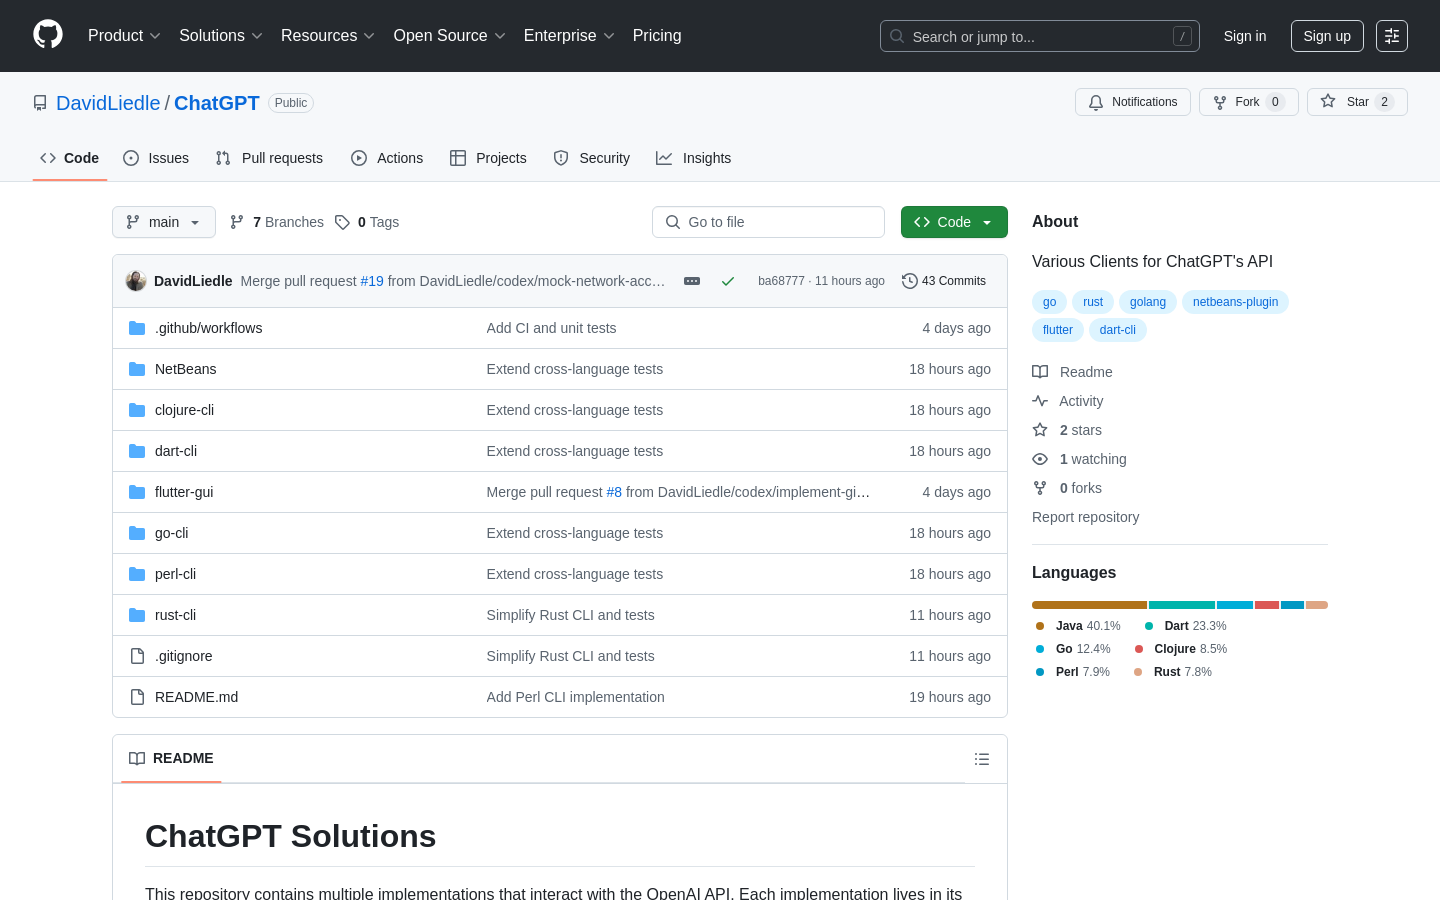
Task: Click commit hash ba68777
Action: tap(781, 281)
